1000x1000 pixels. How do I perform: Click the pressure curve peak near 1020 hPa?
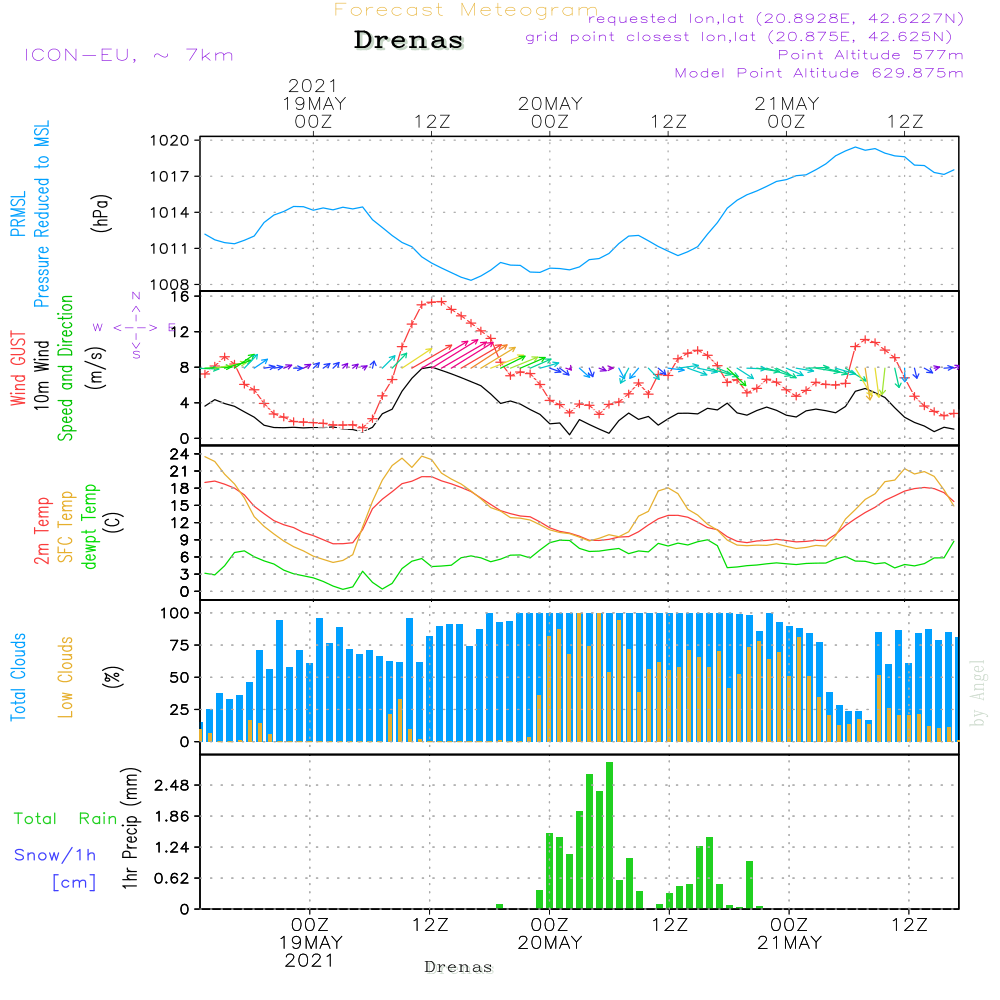pos(856,148)
